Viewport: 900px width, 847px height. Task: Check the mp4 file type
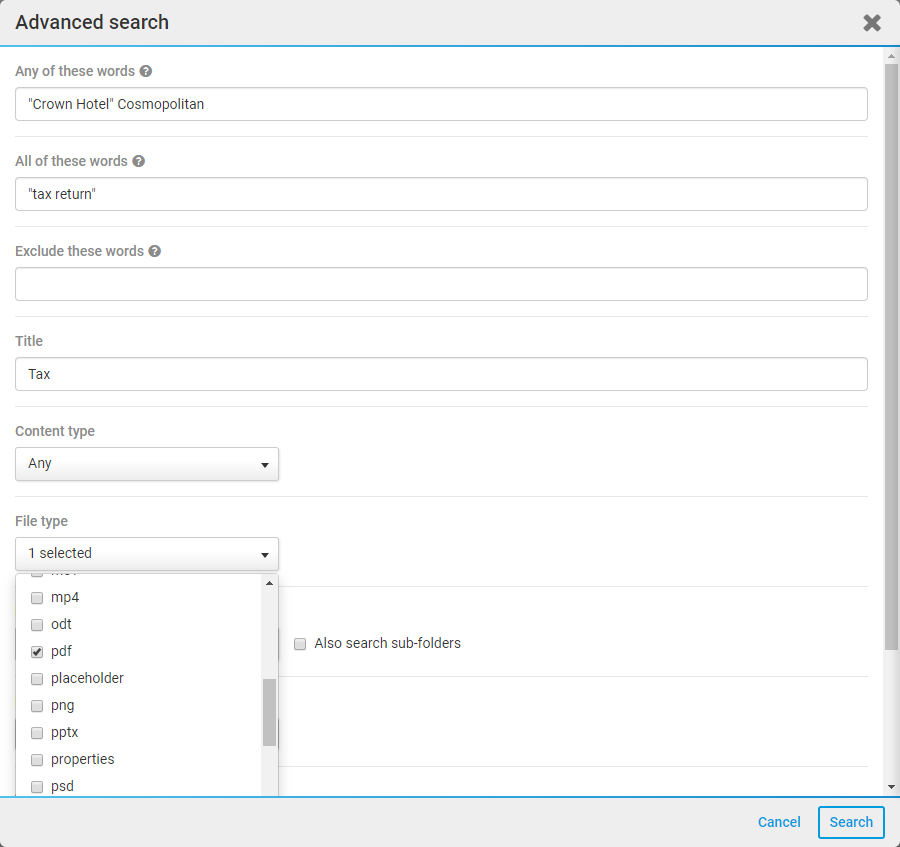coord(37,598)
